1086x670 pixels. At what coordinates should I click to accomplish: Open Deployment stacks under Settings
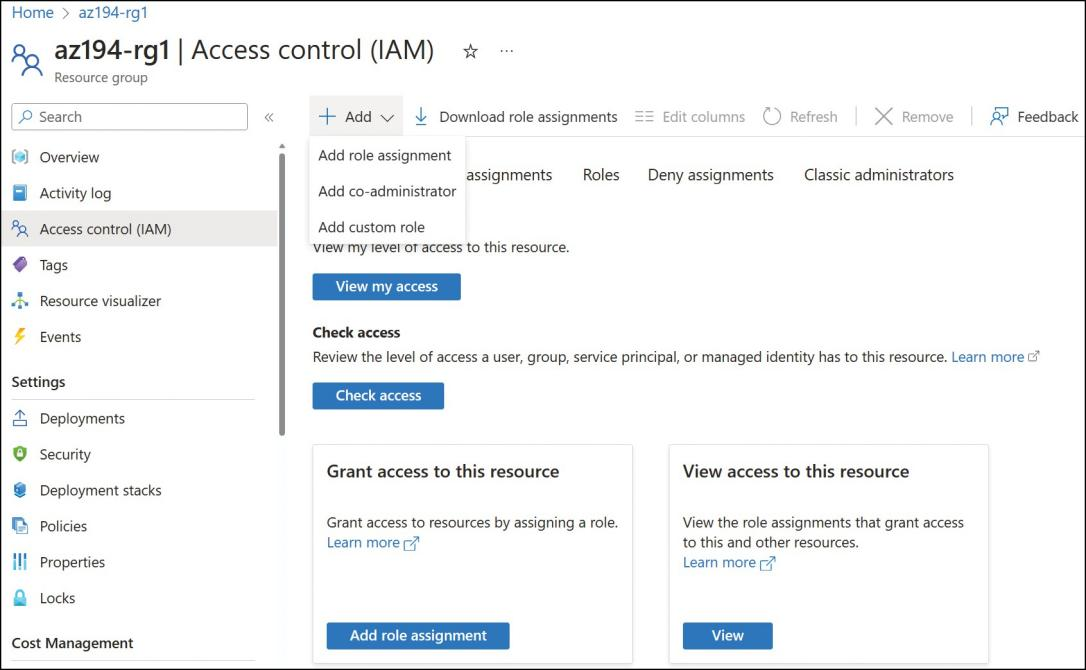click(100, 490)
